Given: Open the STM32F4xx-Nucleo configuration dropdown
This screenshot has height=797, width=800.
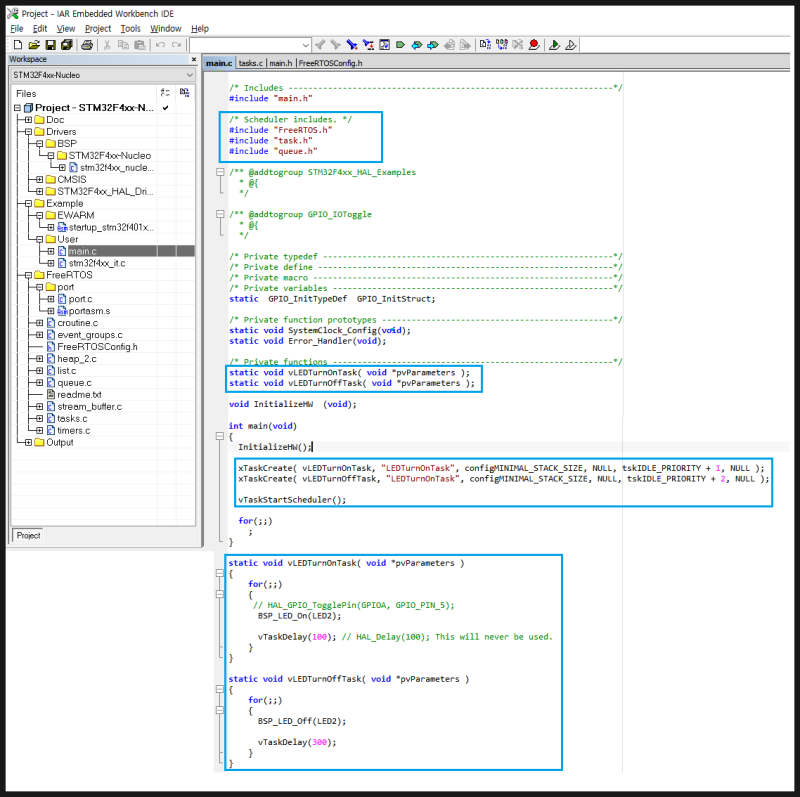Looking at the screenshot, I should click(190, 75).
